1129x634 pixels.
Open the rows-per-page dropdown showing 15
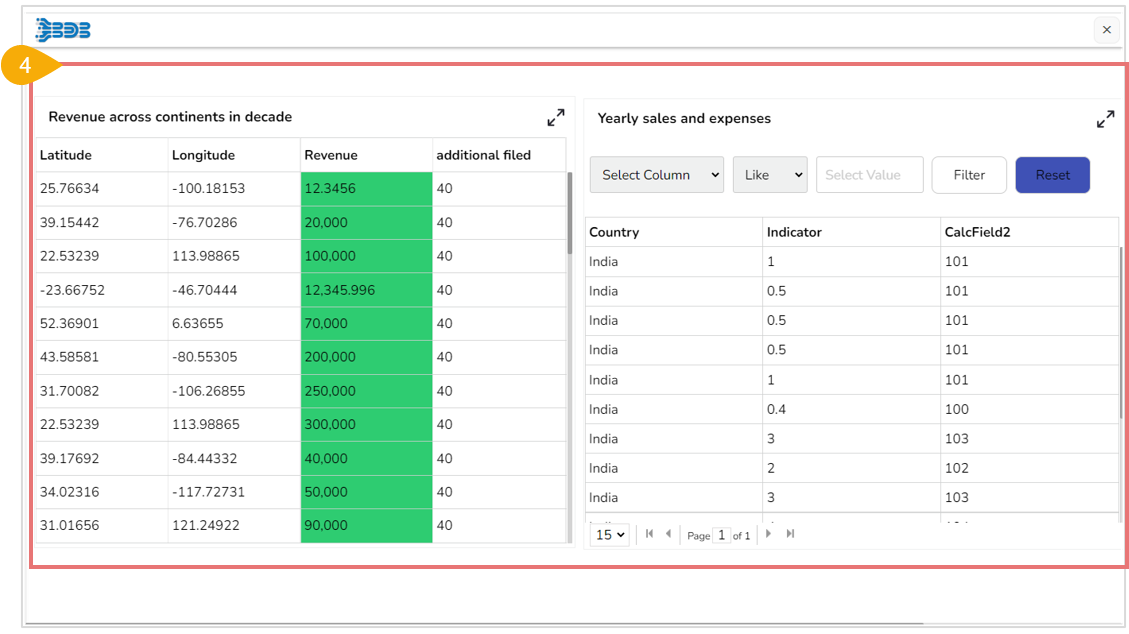610,535
